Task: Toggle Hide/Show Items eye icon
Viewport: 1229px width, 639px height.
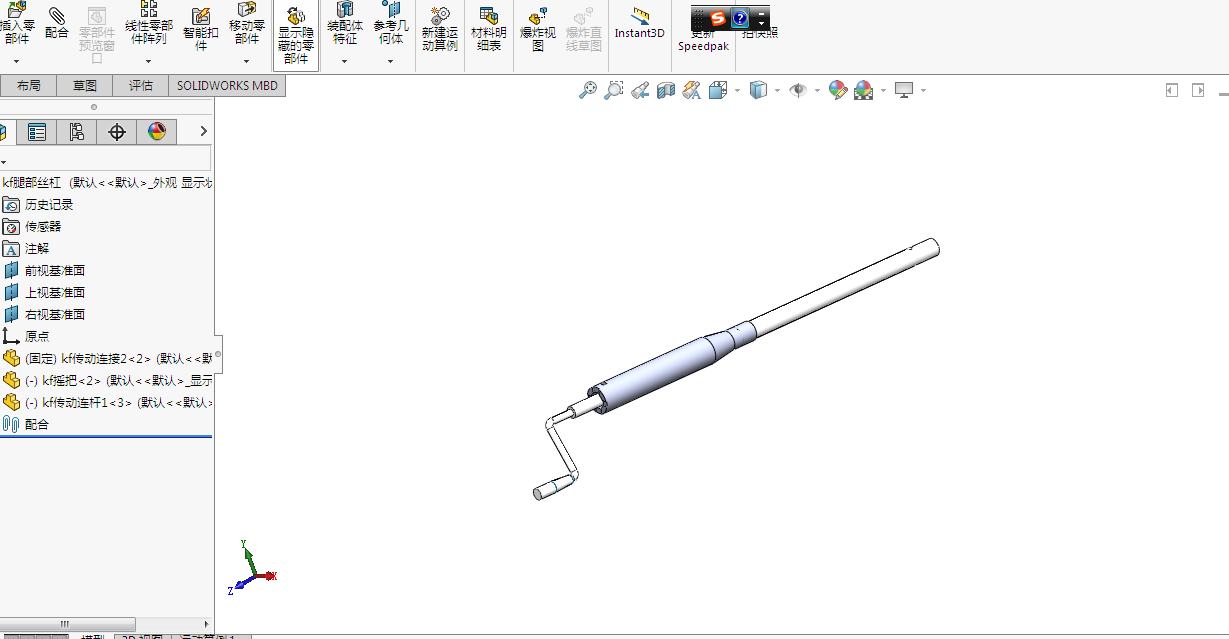Action: (x=798, y=90)
